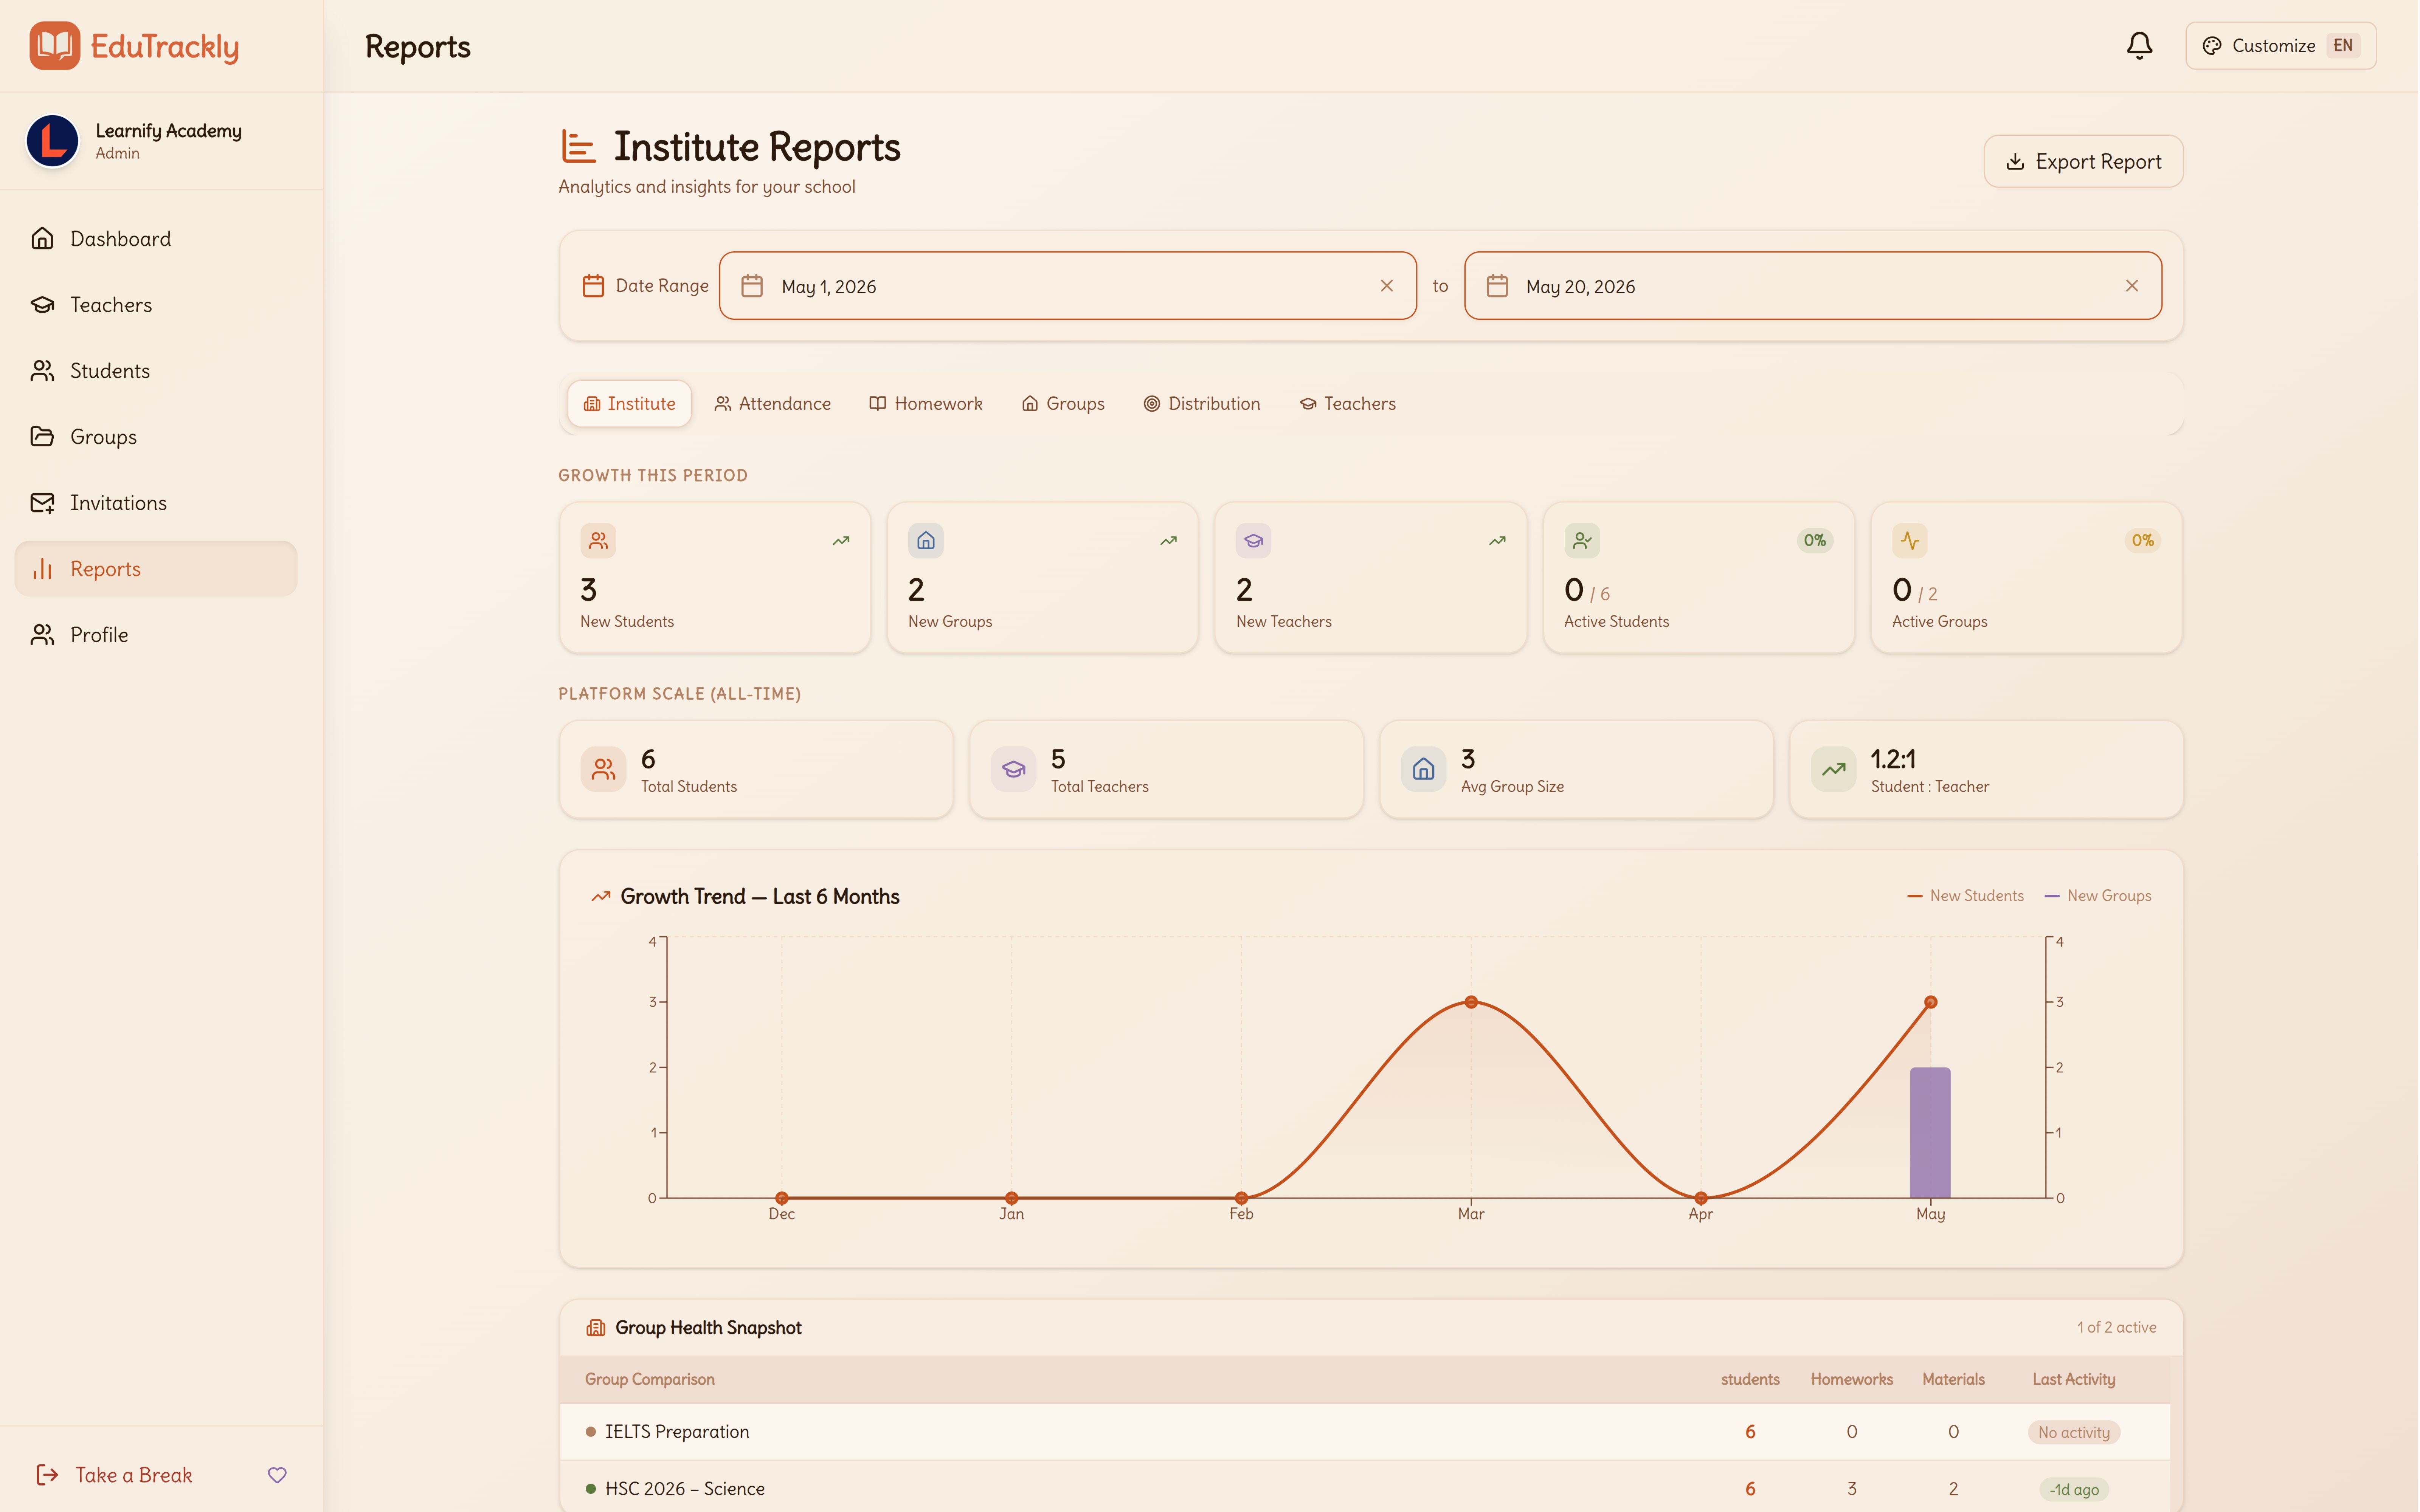The image size is (2420, 1512).
Task: Click calendar icon in start date field
Action: 752,286
